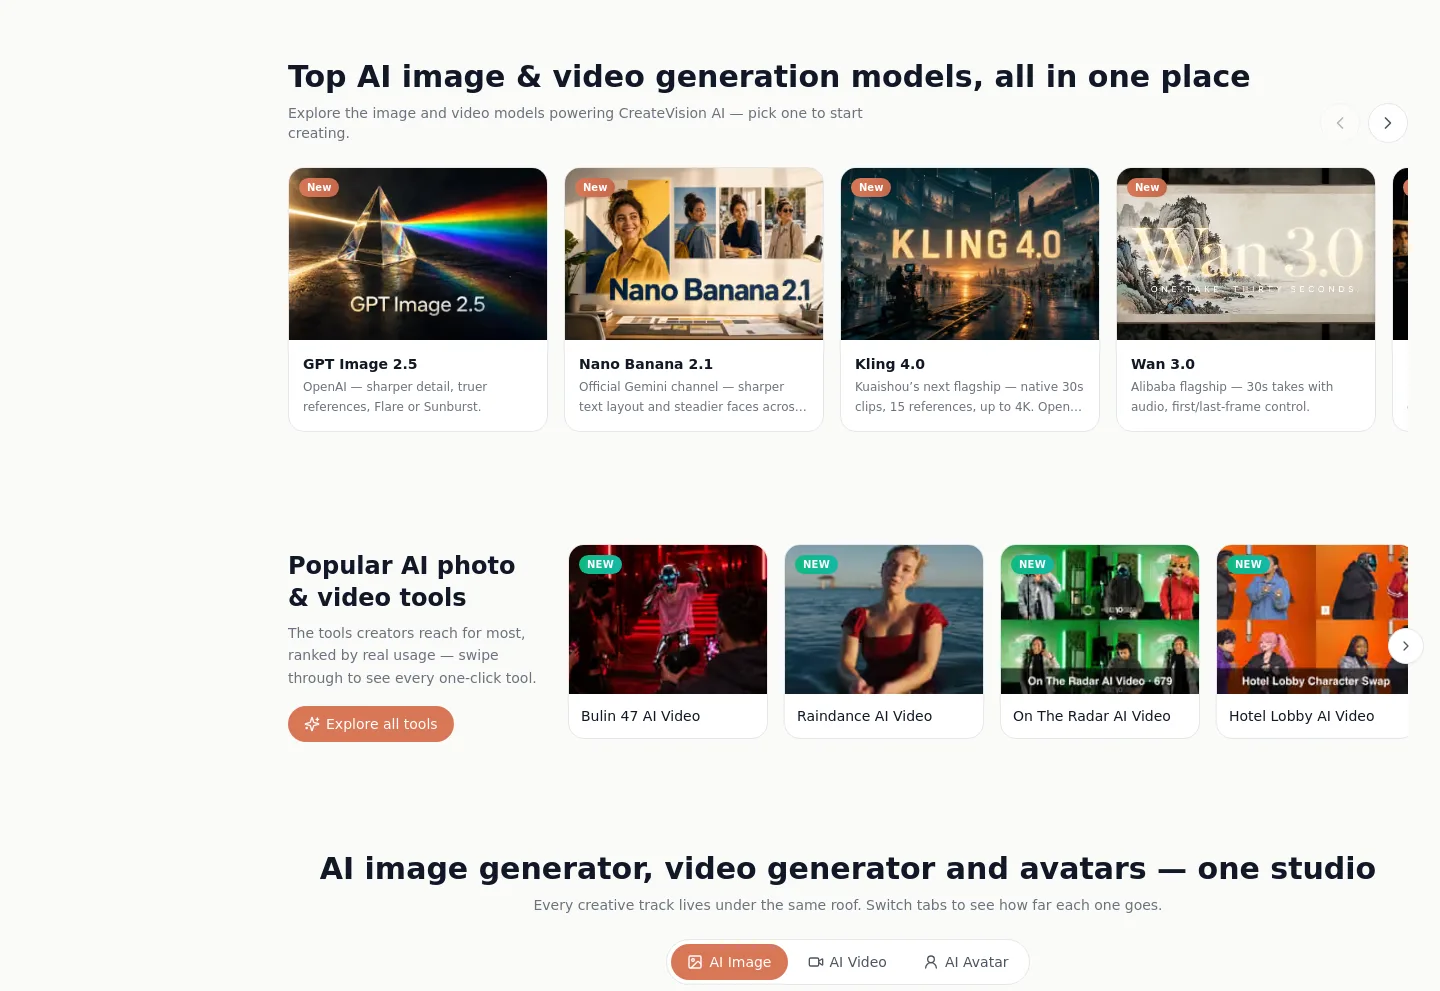Open the Wan 3.0 thumbnail image

tap(1246, 254)
